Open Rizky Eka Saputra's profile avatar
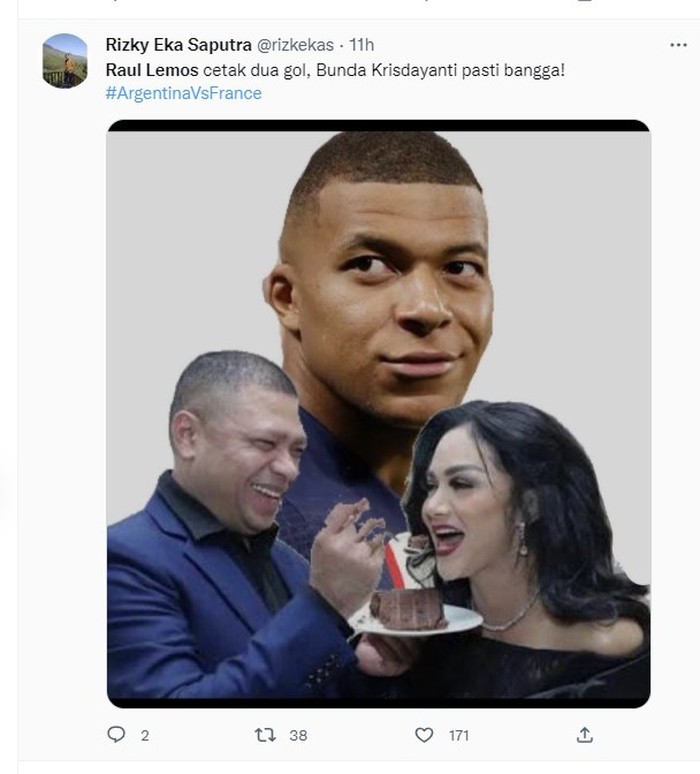 click(x=65, y=60)
